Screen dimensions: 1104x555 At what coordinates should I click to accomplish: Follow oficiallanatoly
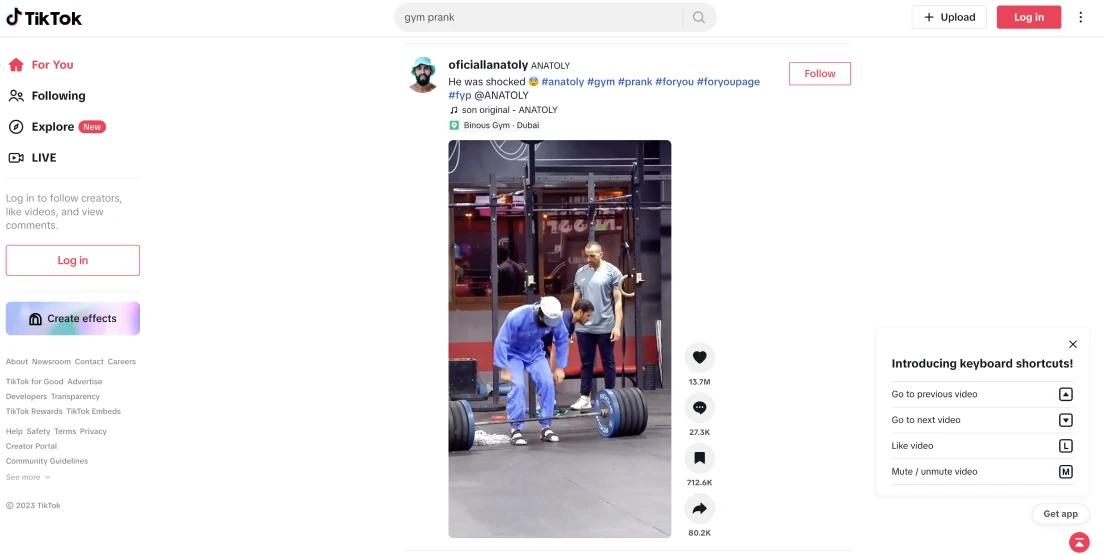tap(820, 73)
